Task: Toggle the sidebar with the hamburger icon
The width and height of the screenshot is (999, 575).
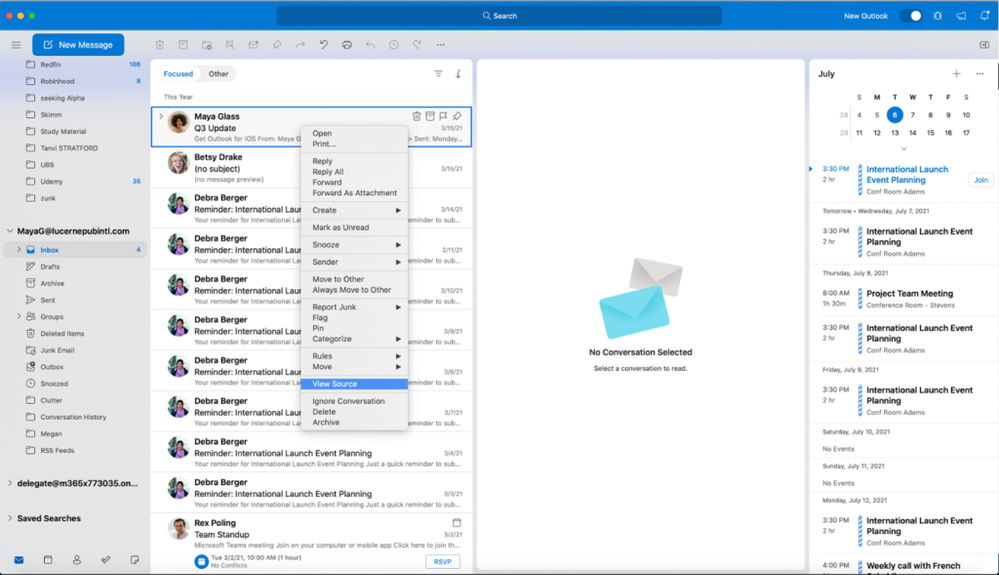Action: click(16, 45)
